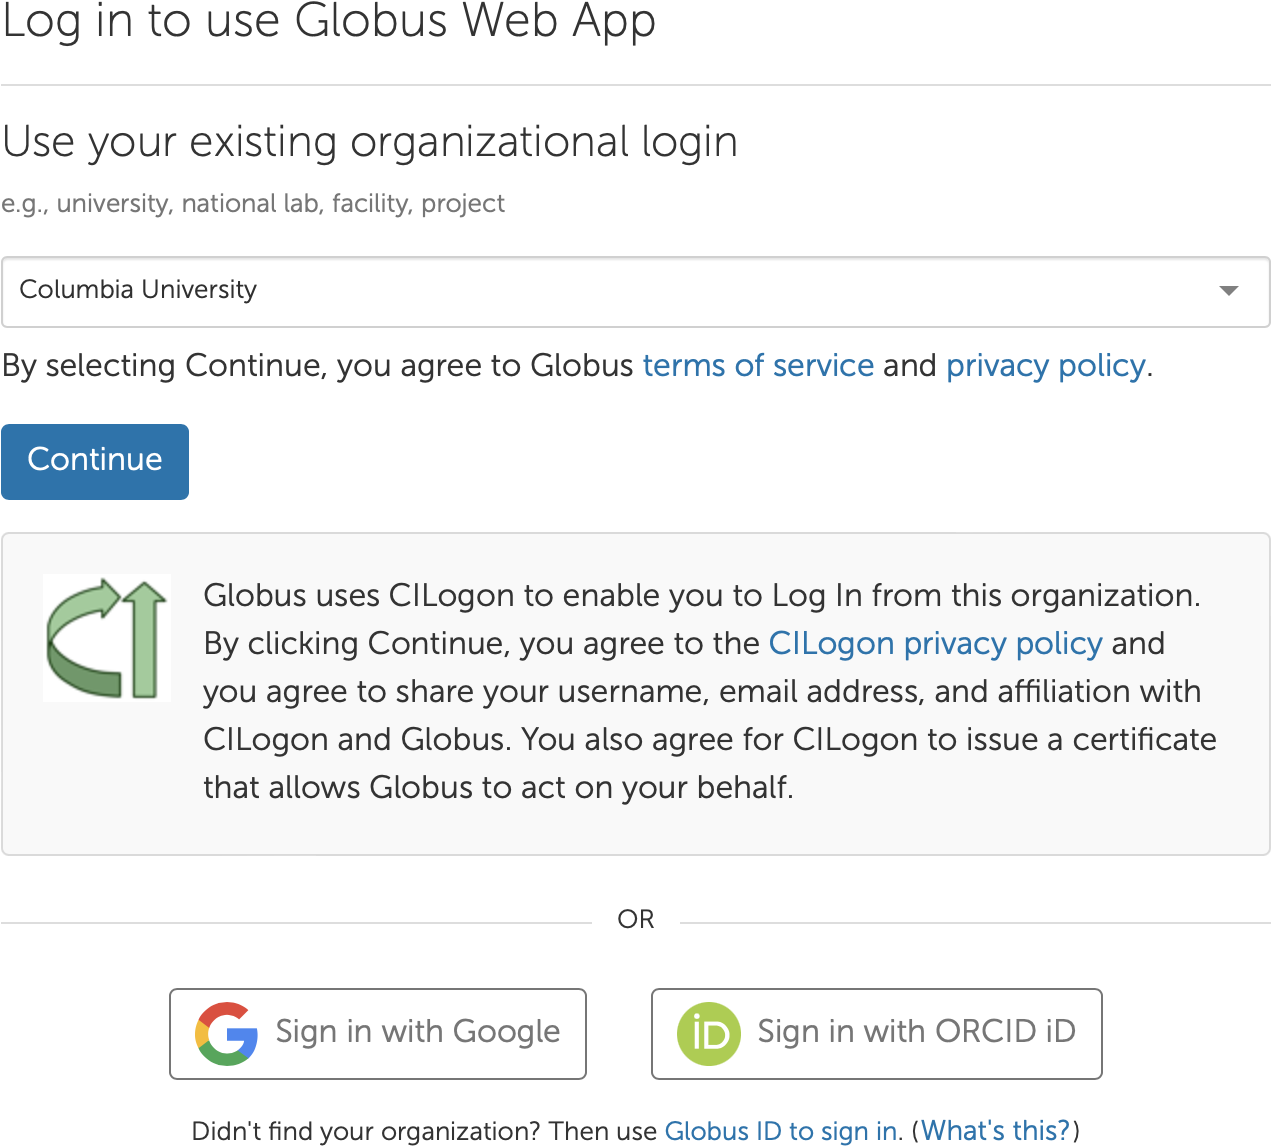Screen dimensions: 1272x1146
Task: Click the OR divider label
Action: tap(636, 919)
